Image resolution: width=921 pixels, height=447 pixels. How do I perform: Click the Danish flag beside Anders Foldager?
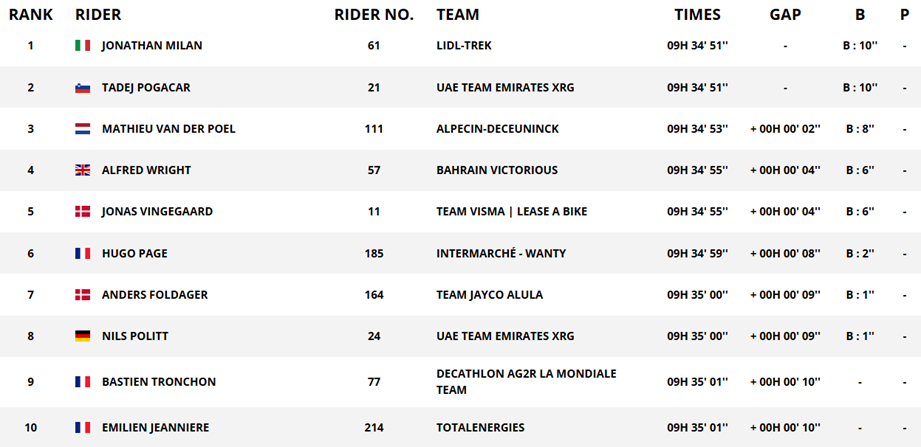[82, 295]
